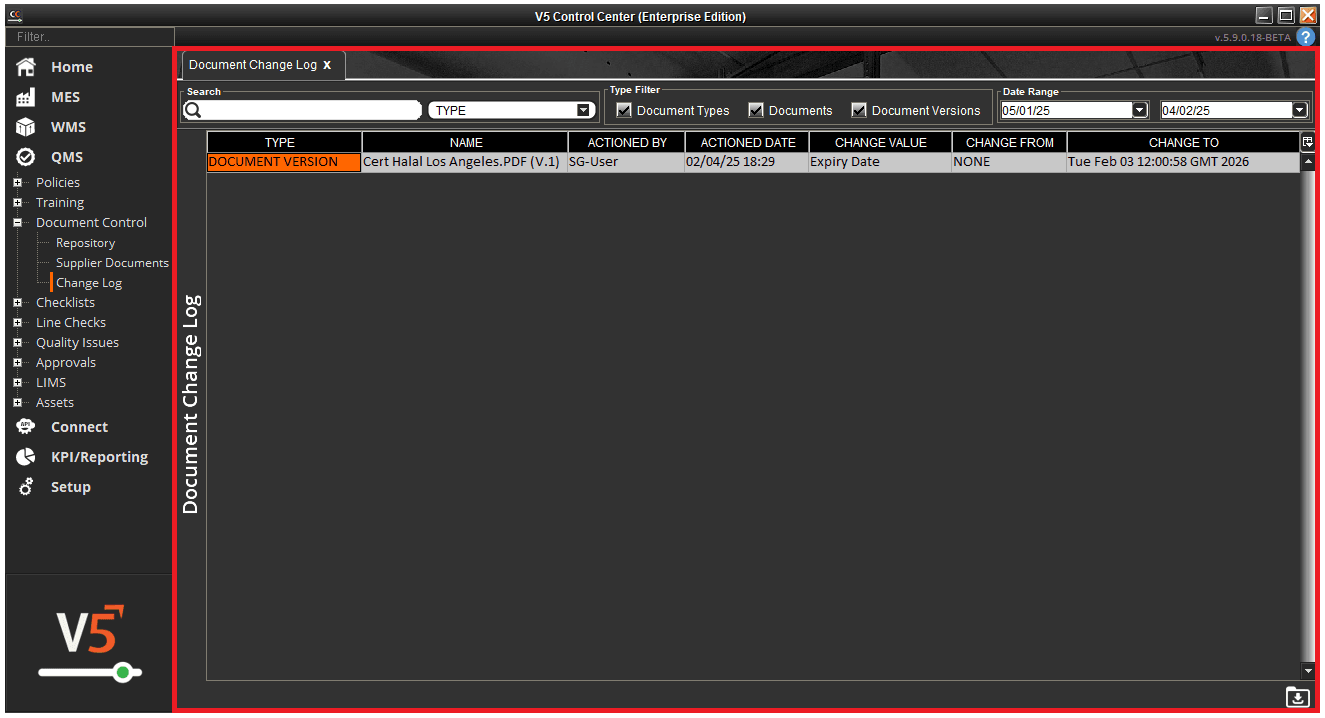Open the TYPE search field dropdown

[x=584, y=111]
